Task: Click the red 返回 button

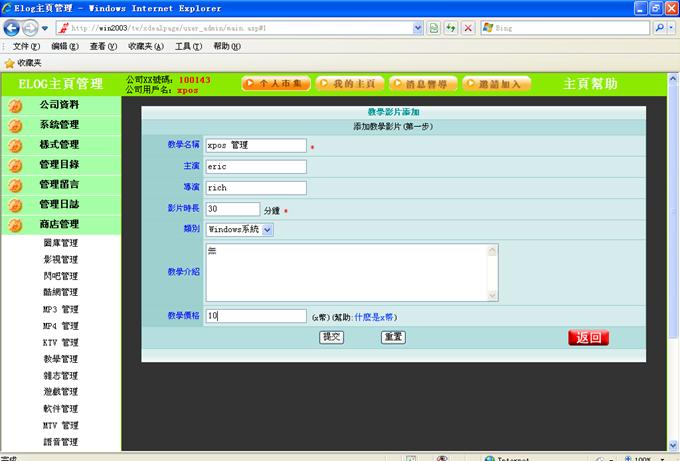Action: coord(588,338)
